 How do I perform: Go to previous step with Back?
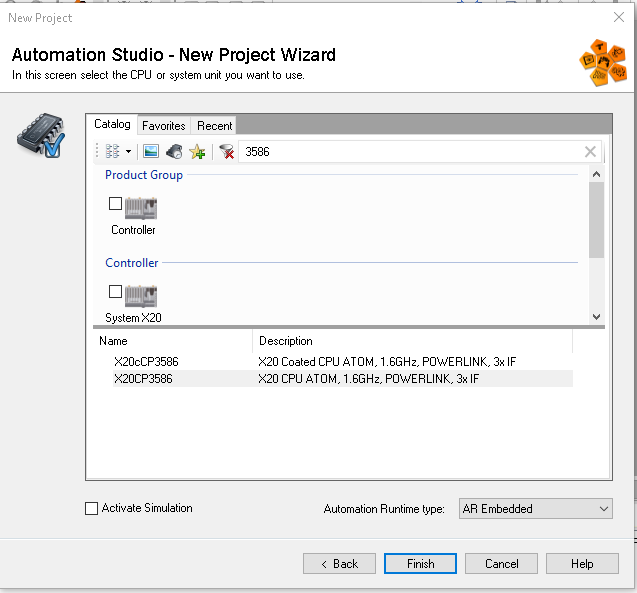(x=339, y=563)
